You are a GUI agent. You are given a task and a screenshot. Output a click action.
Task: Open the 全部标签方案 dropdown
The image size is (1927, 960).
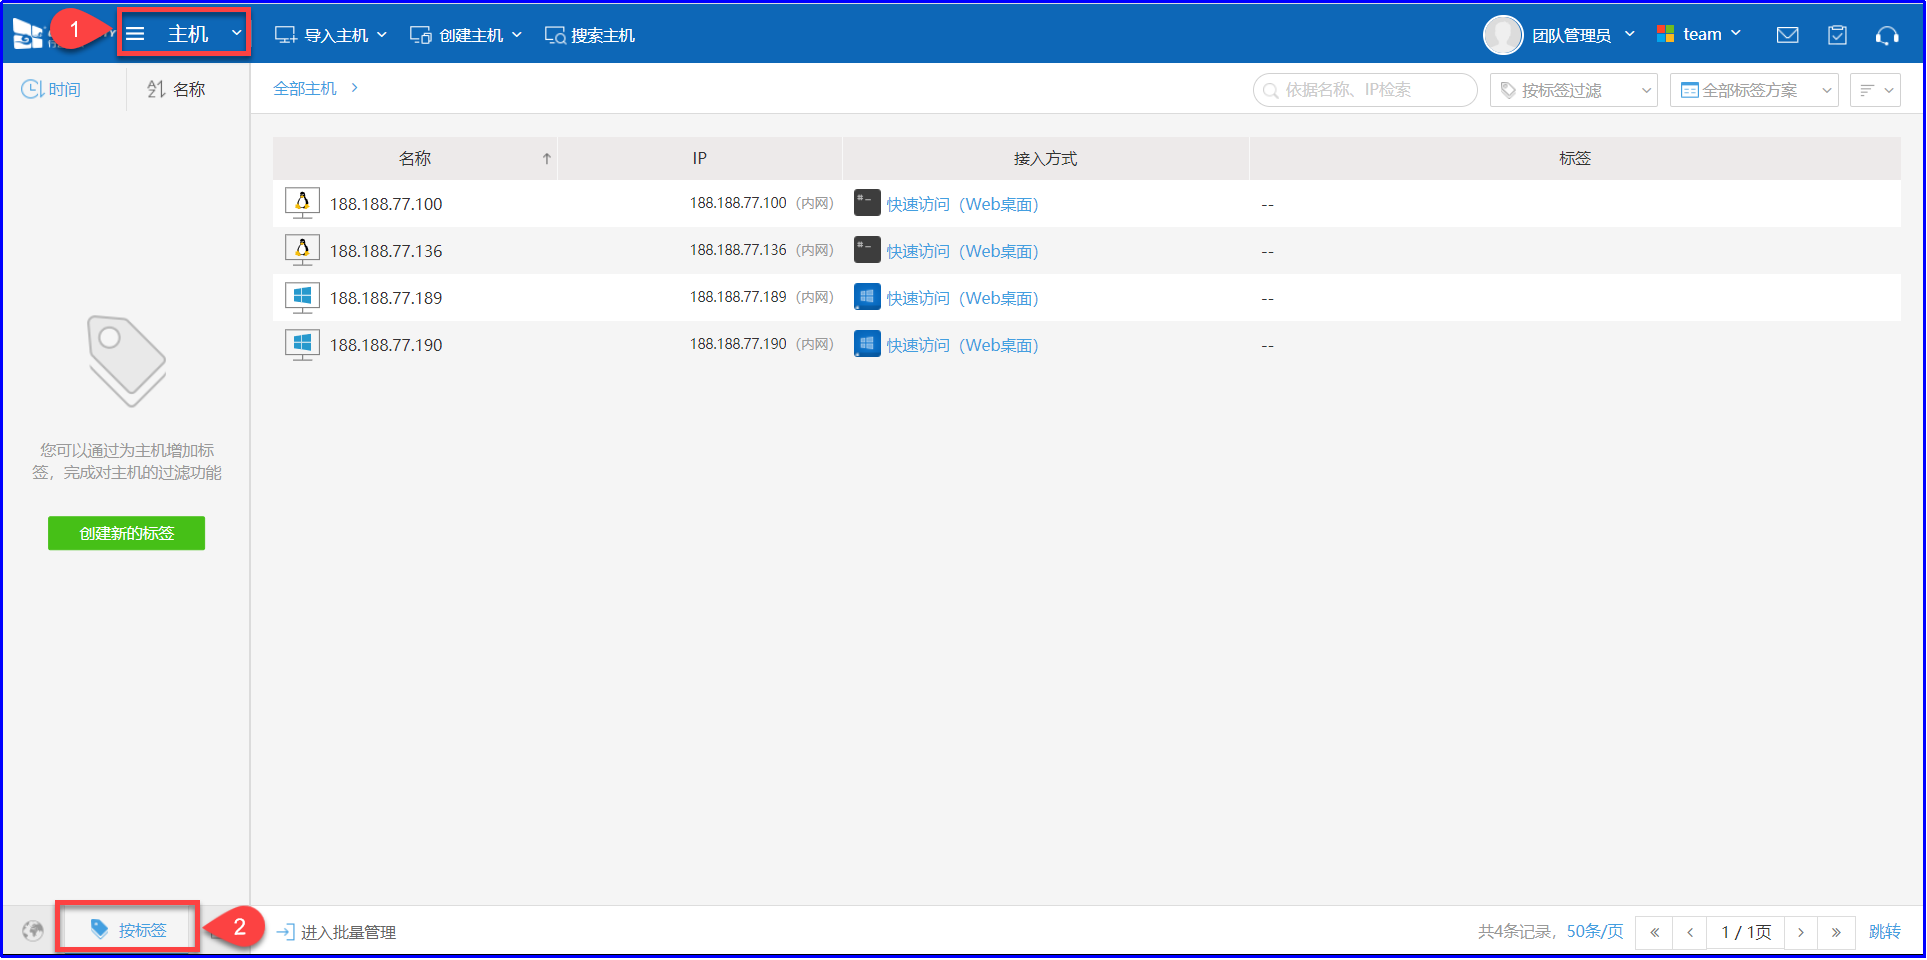(x=1753, y=90)
